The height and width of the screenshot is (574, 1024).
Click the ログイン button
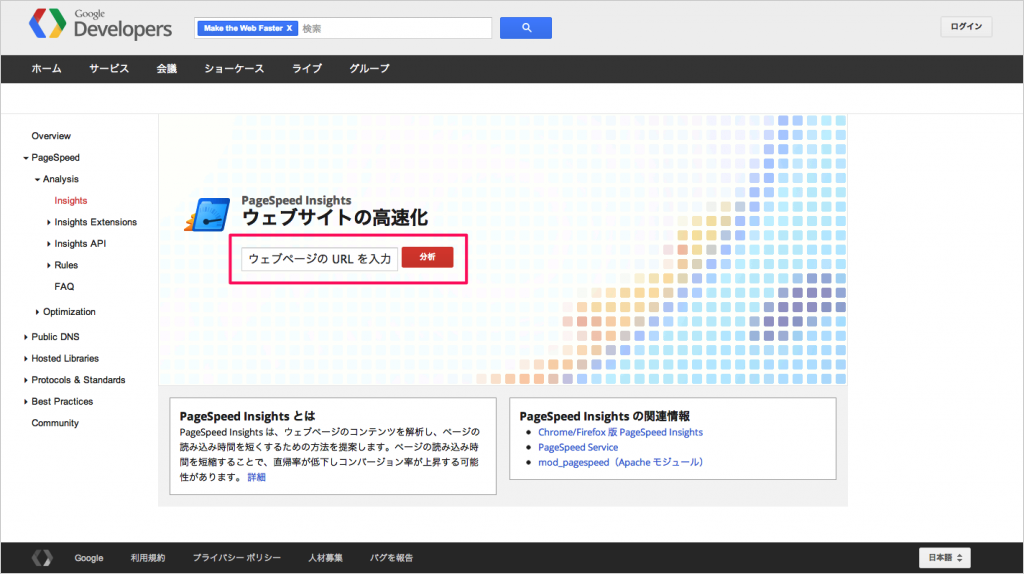coord(966,27)
